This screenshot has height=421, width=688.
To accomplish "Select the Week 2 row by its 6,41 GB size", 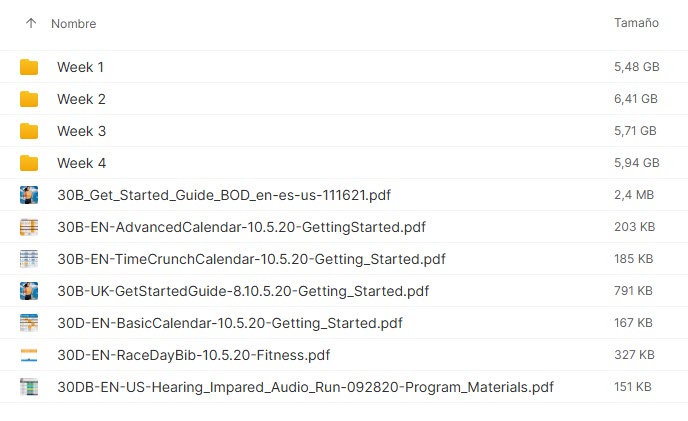I will (x=635, y=99).
